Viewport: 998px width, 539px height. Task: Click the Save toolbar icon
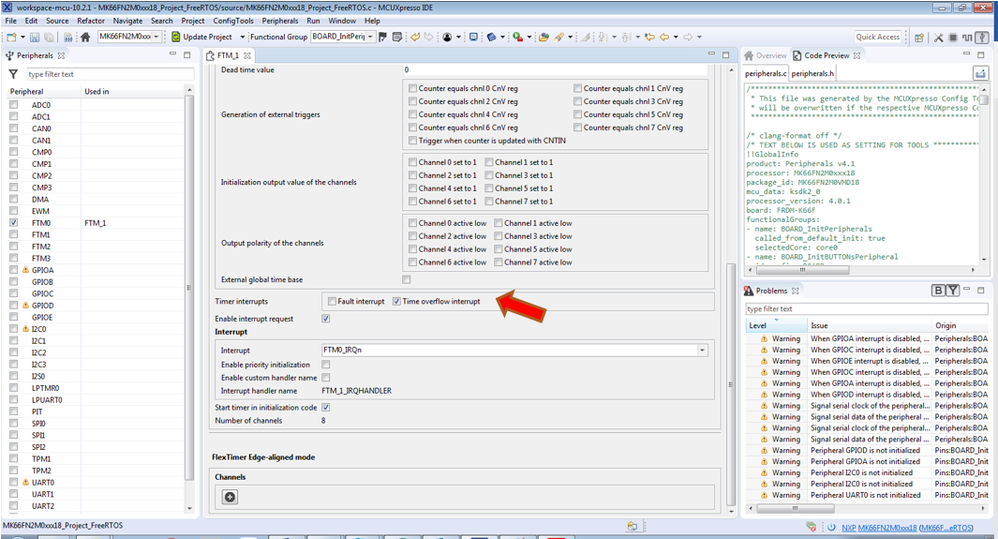[x=34, y=37]
